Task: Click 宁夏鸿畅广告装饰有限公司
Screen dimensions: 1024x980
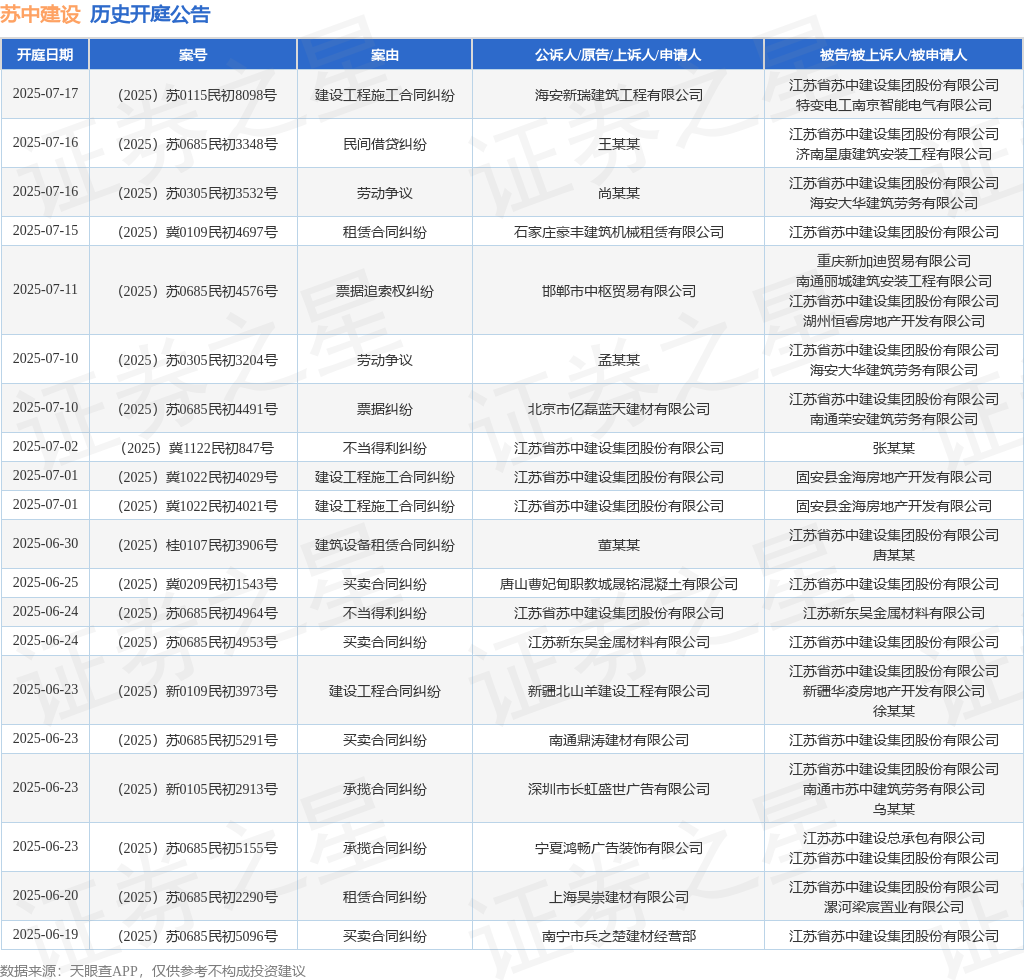Action: 618,848
